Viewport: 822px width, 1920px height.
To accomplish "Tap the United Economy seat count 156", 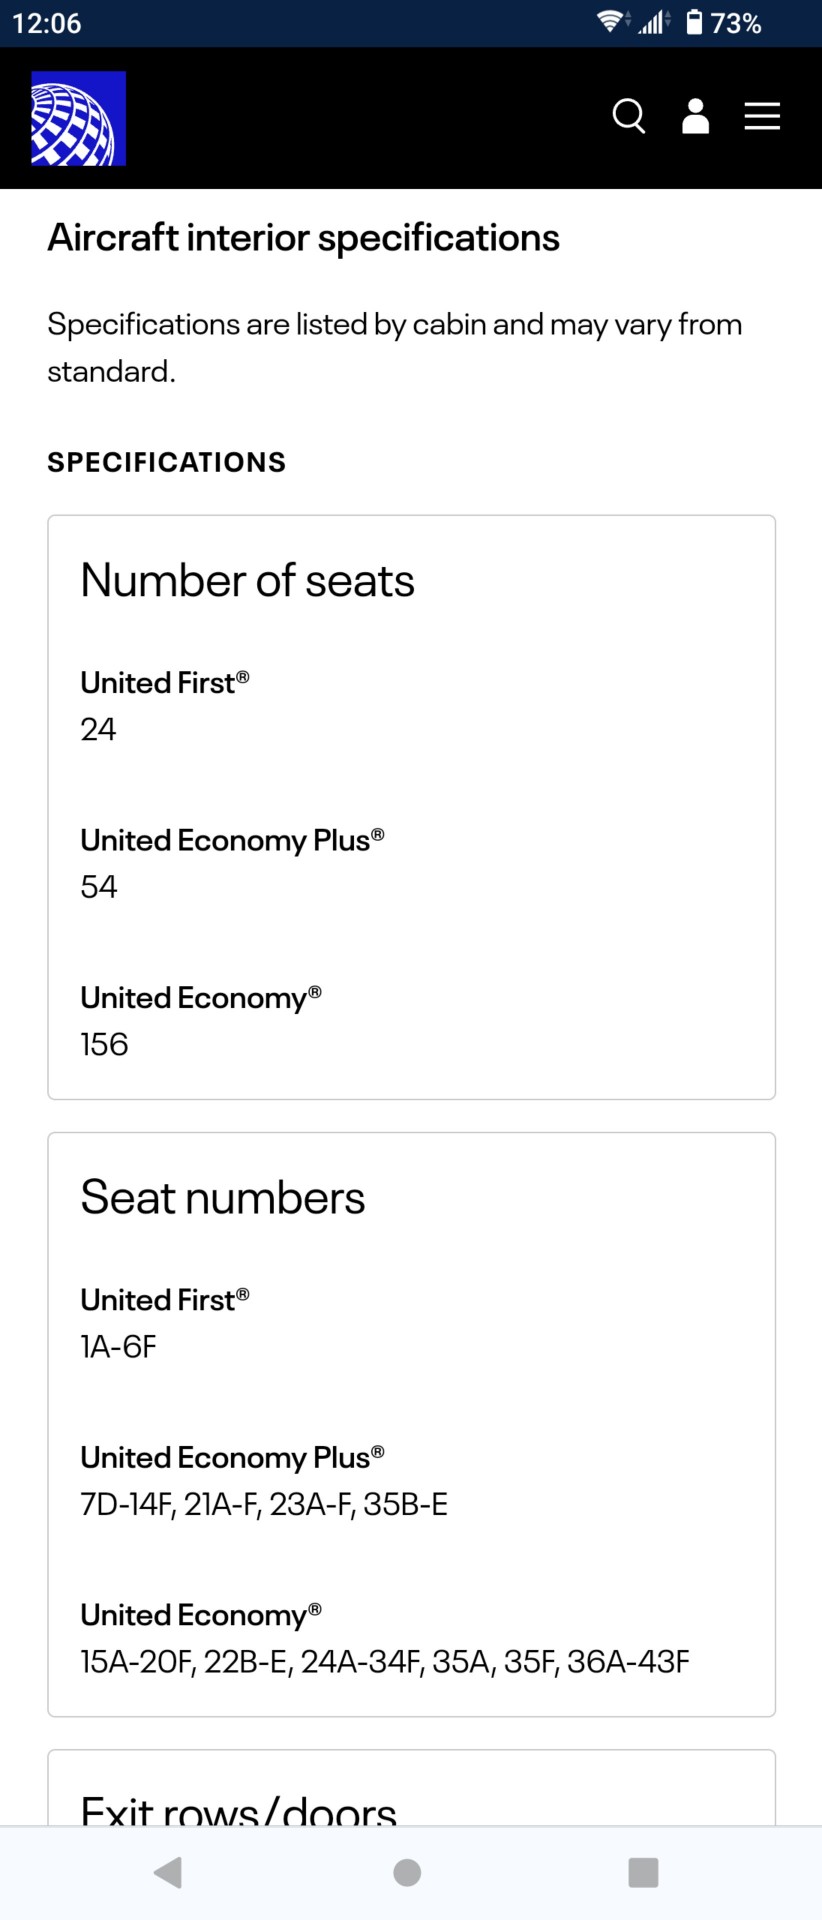I will (105, 1044).
